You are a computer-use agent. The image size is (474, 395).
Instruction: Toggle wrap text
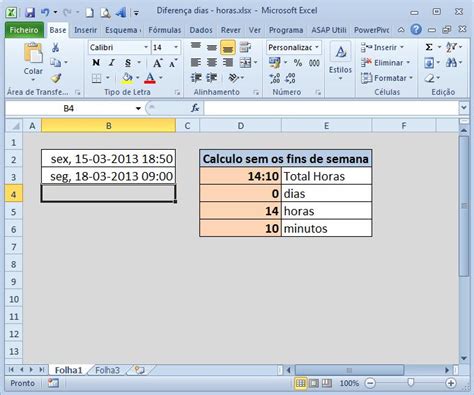[x=245, y=47]
